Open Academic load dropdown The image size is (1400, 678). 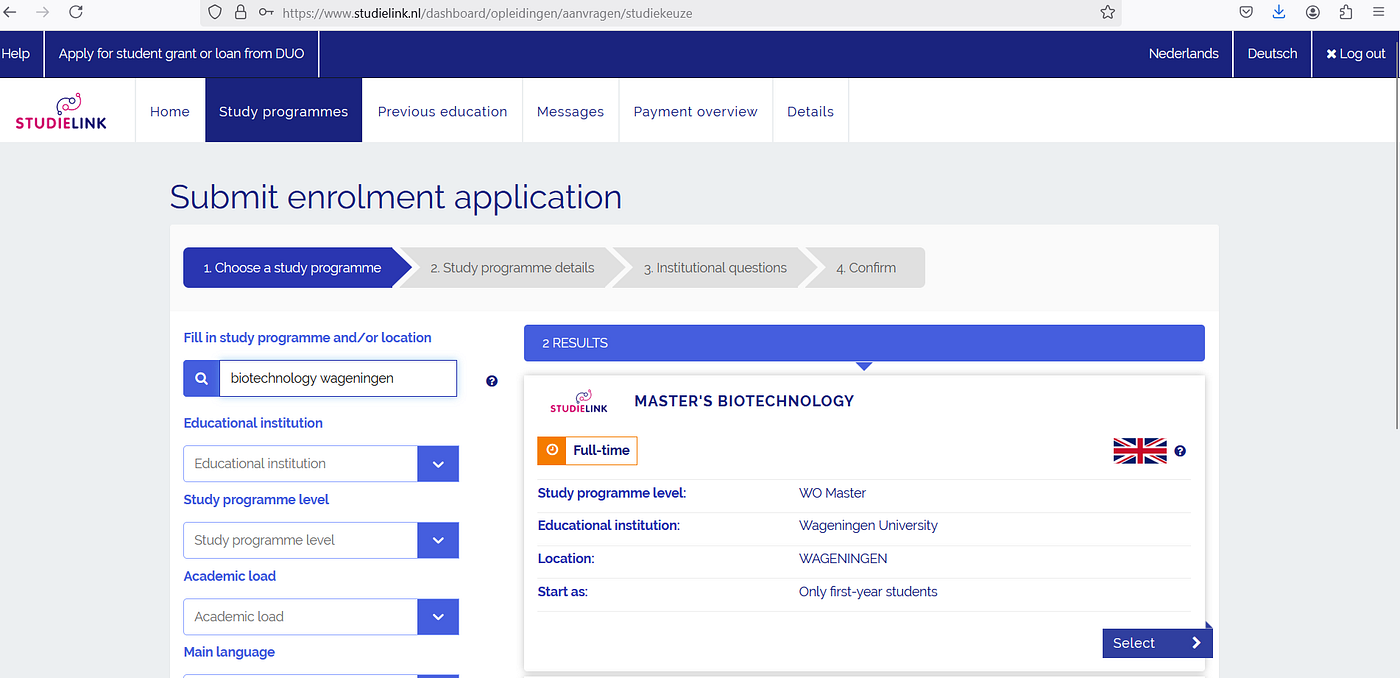pos(321,617)
